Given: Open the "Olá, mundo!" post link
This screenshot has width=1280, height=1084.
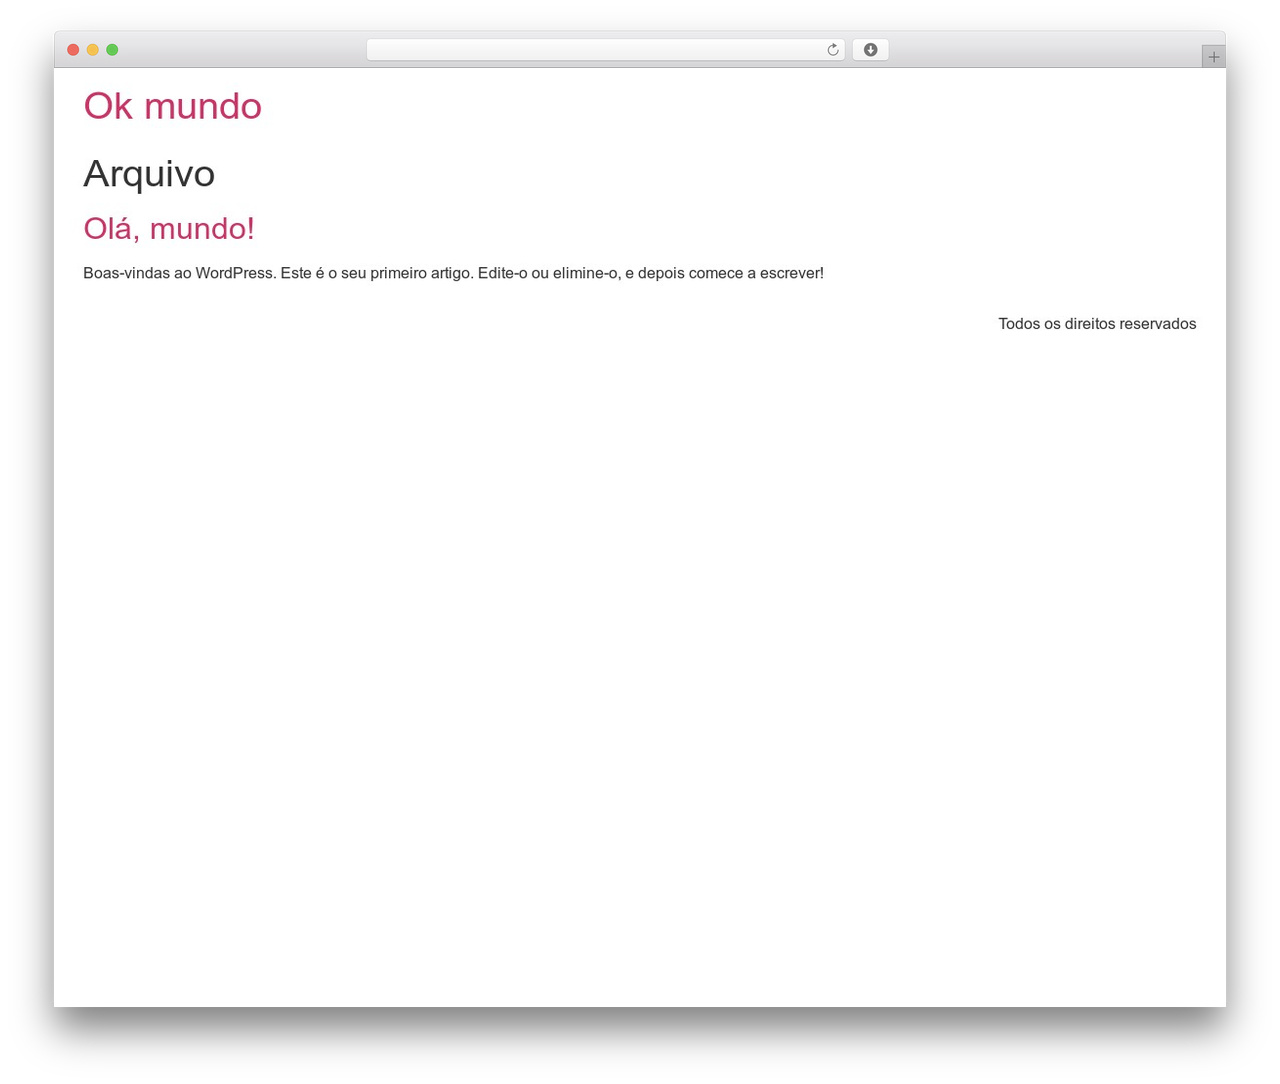Looking at the screenshot, I should 169,228.
